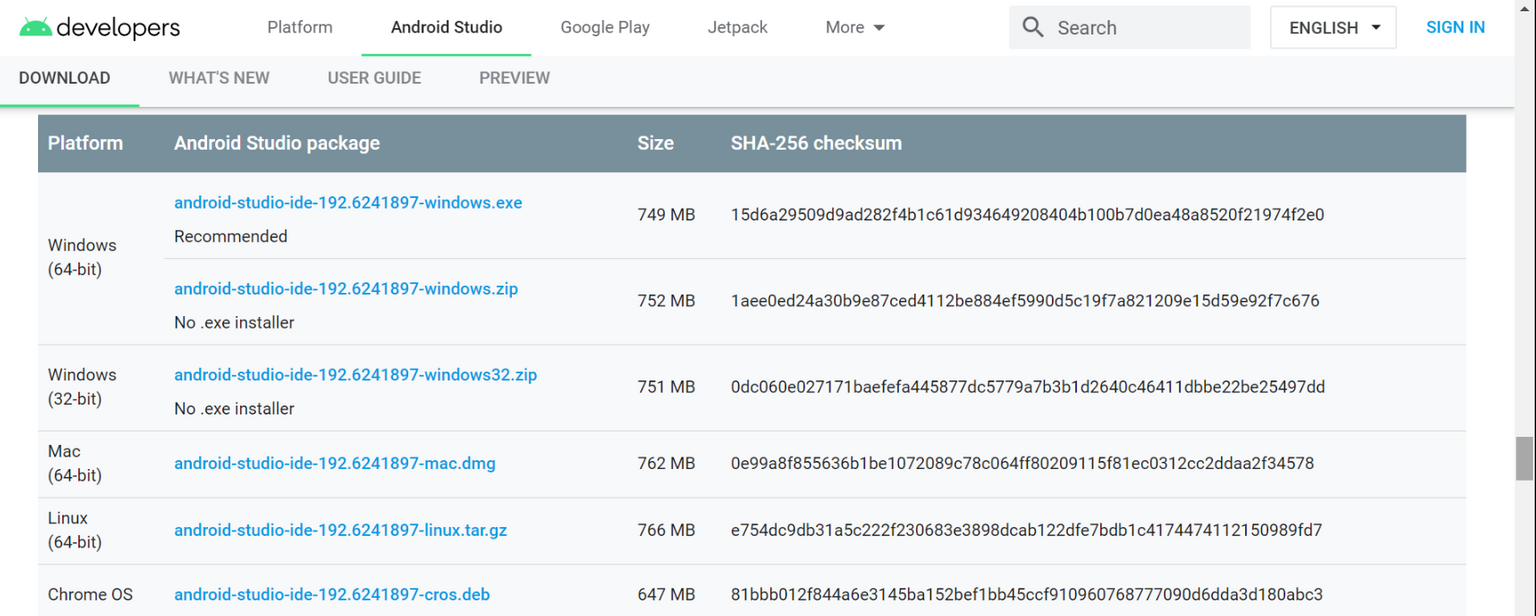Click the search magnifier icon
1536x616 pixels.
tap(1033, 27)
